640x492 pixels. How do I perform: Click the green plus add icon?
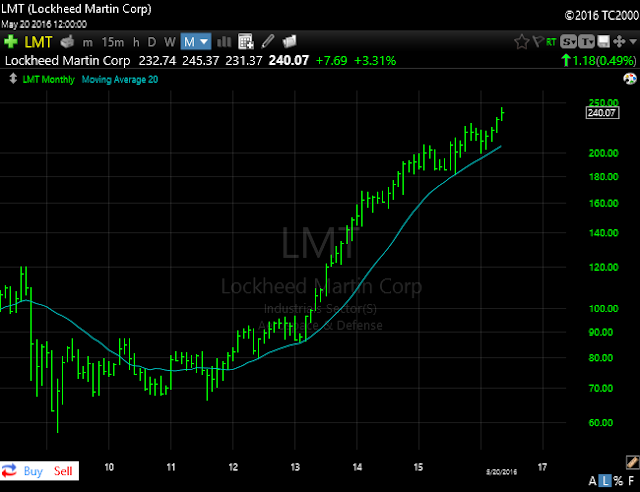click(x=10, y=41)
